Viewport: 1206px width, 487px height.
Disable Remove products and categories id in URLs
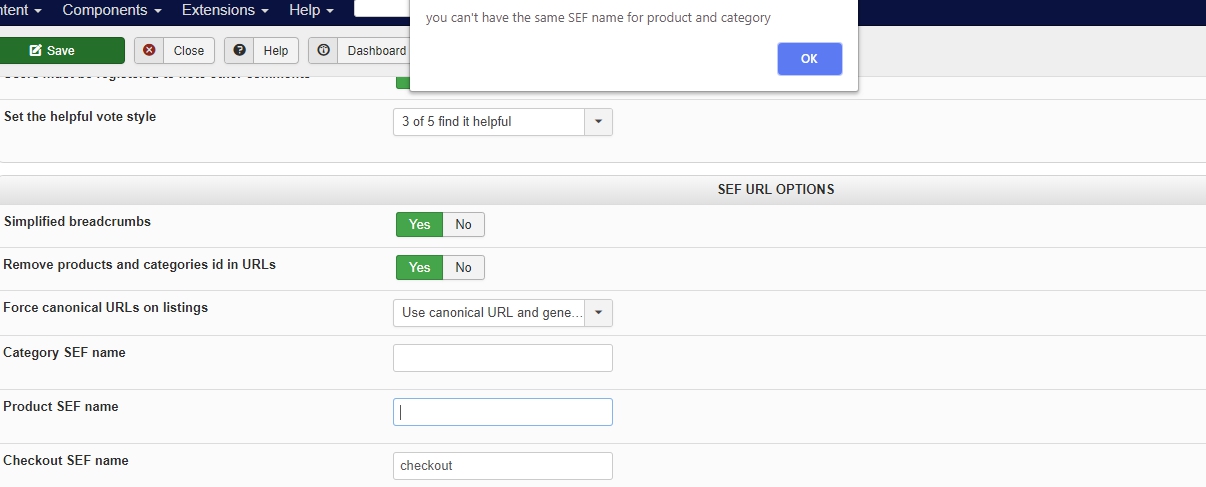[x=463, y=267]
